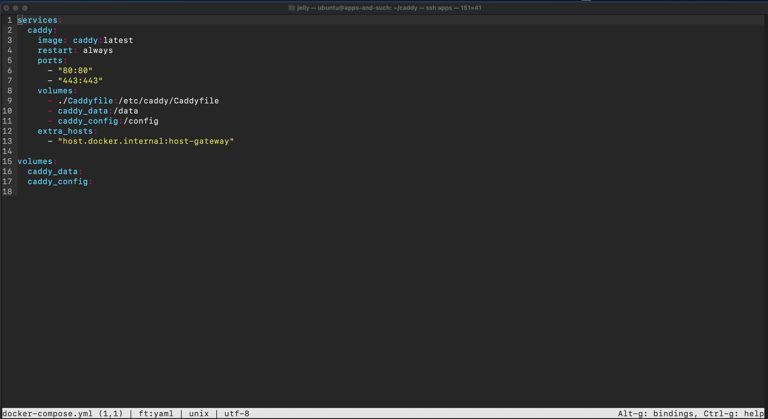Click './Caddyfile' source path on line 9
This screenshot has height=419, width=768.
click(85, 101)
